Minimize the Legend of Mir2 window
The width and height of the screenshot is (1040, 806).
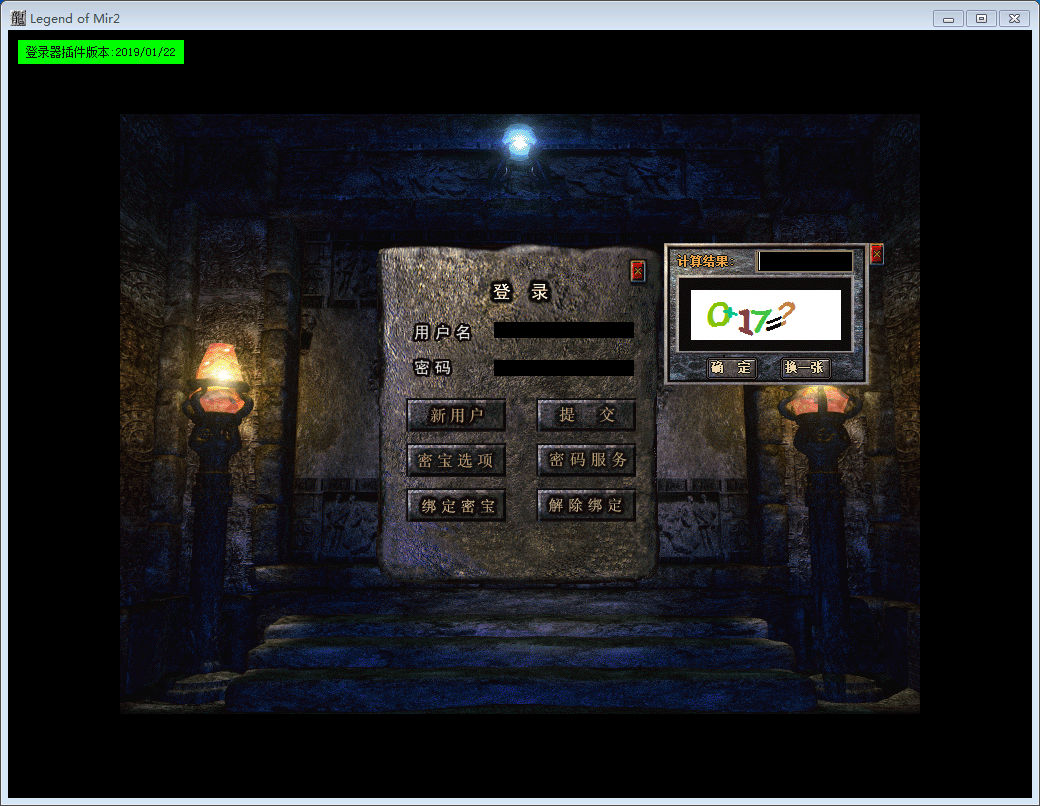tap(948, 19)
